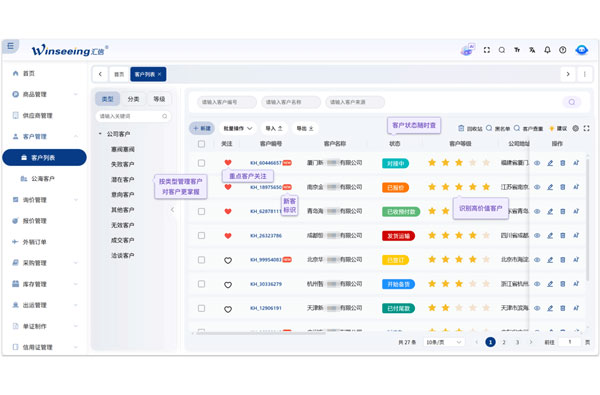Close the 客户列表 tab
The width and height of the screenshot is (600, 395).
pos(160,74)
